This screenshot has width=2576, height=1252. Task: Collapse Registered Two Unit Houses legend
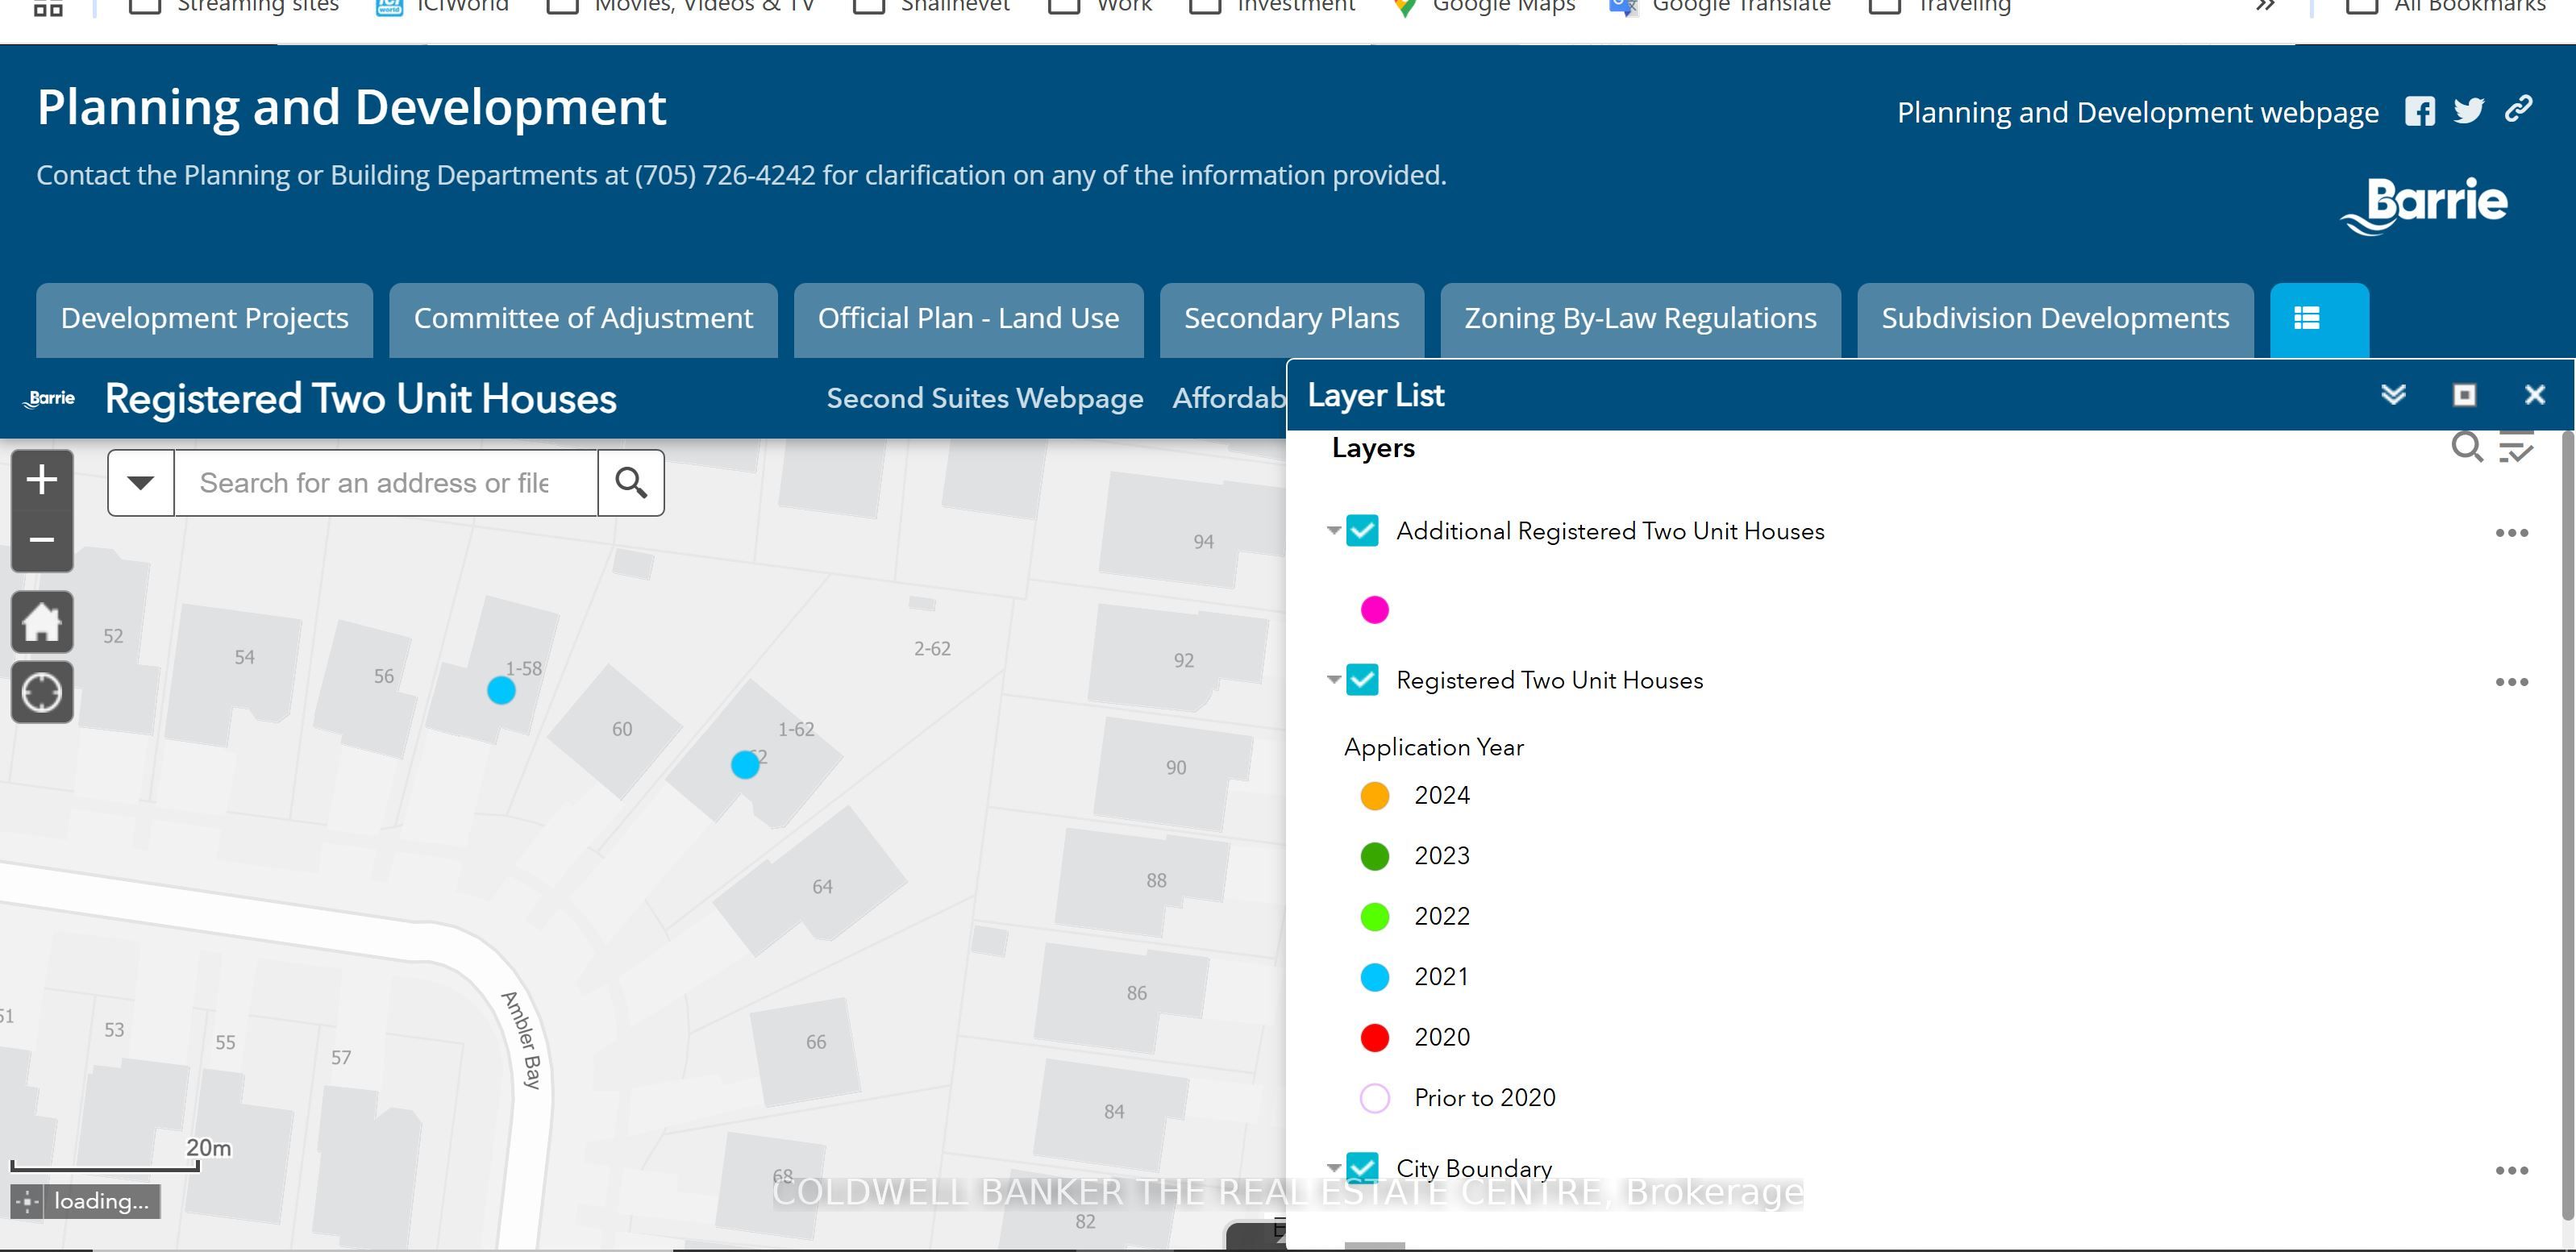pos(1333,680)
